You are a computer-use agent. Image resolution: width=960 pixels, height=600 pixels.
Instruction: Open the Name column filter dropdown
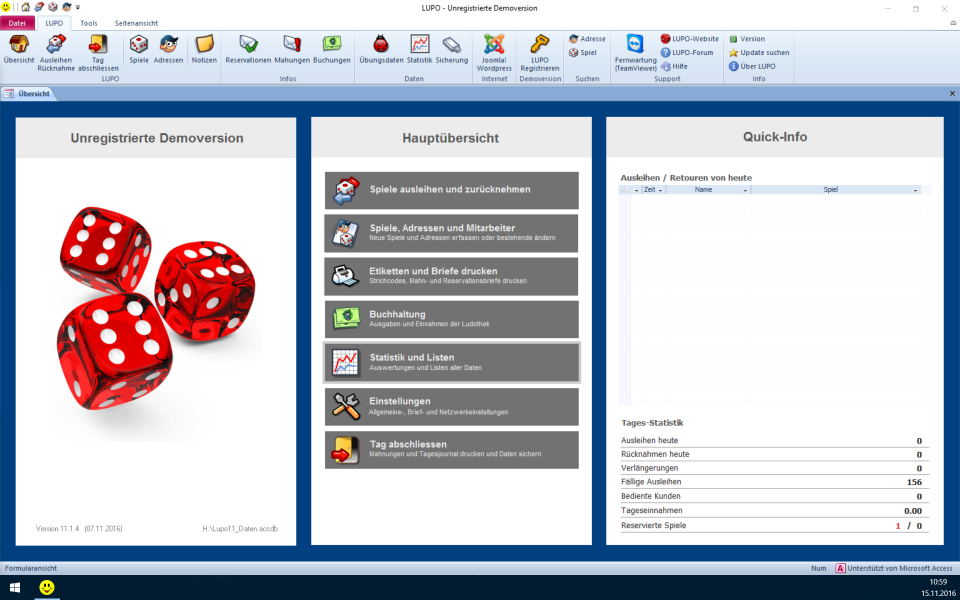745,190
